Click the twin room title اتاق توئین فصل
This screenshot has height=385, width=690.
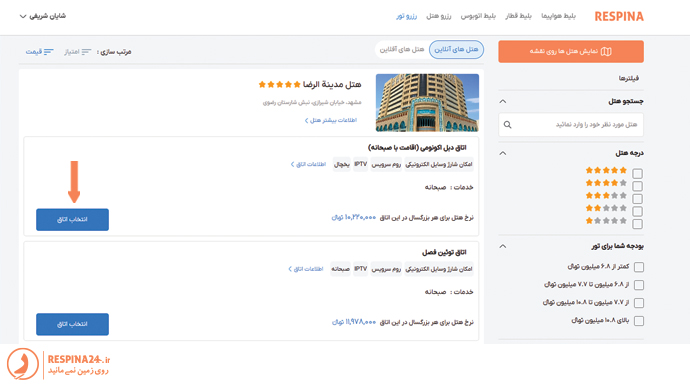(x=444, y=252)
